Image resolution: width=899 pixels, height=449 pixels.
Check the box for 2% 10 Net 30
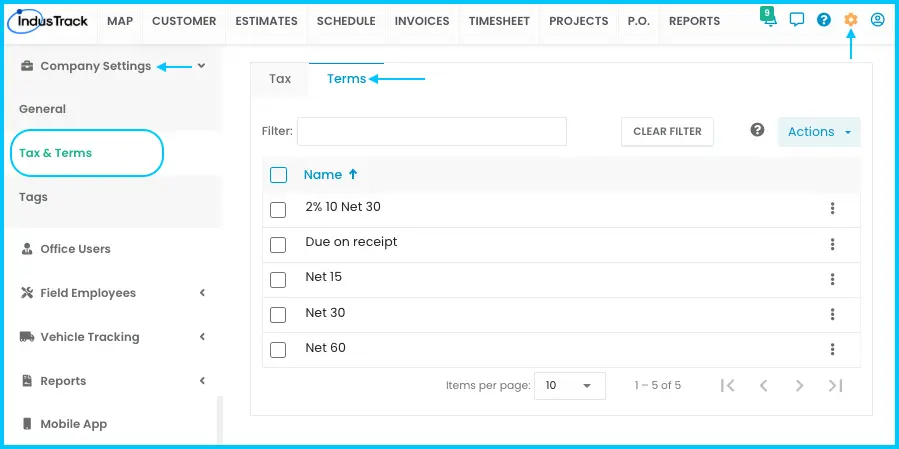click(x=278, y=210)
